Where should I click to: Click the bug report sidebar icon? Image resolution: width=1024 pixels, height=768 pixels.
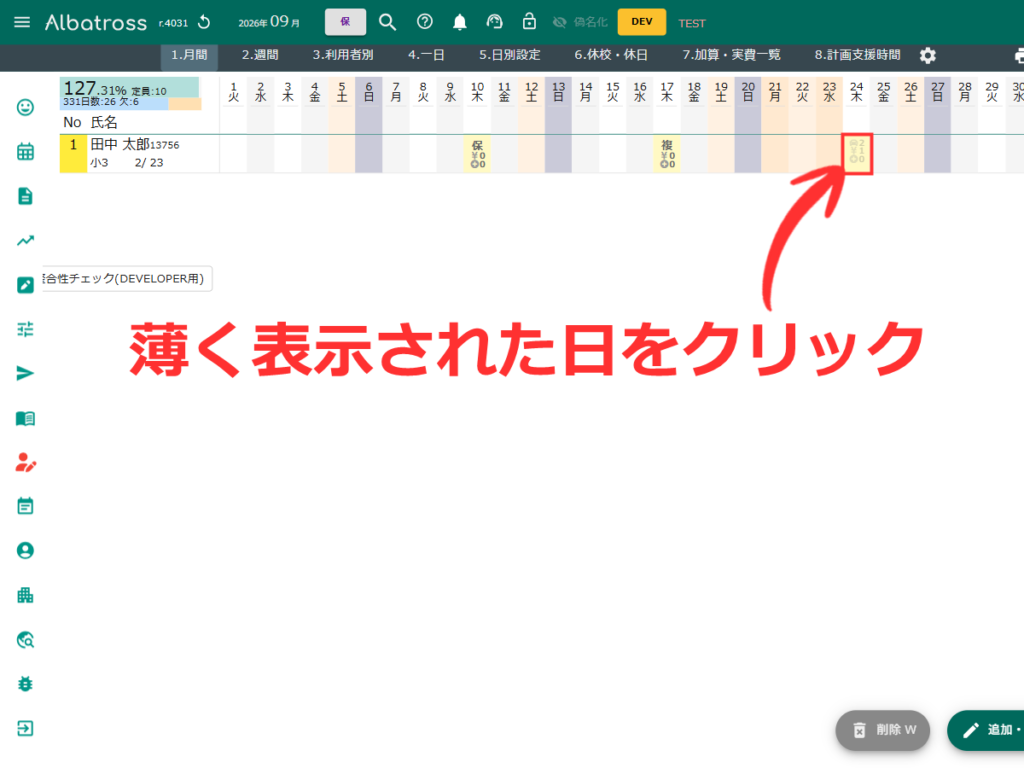tap(25, 684)
